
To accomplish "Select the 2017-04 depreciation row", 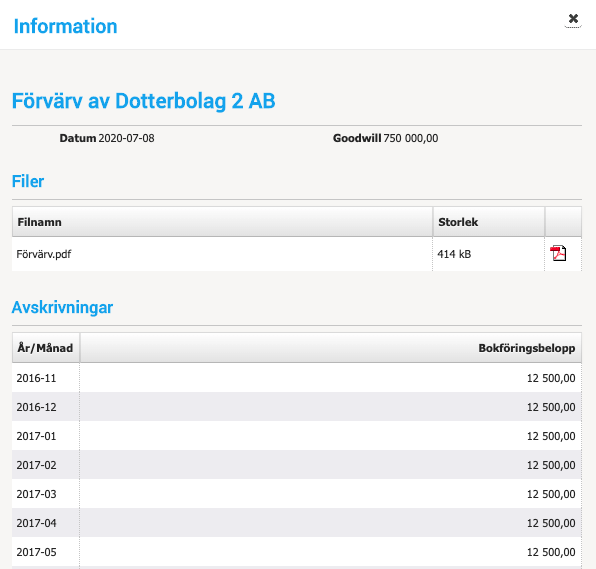I will tap(296, 523).
